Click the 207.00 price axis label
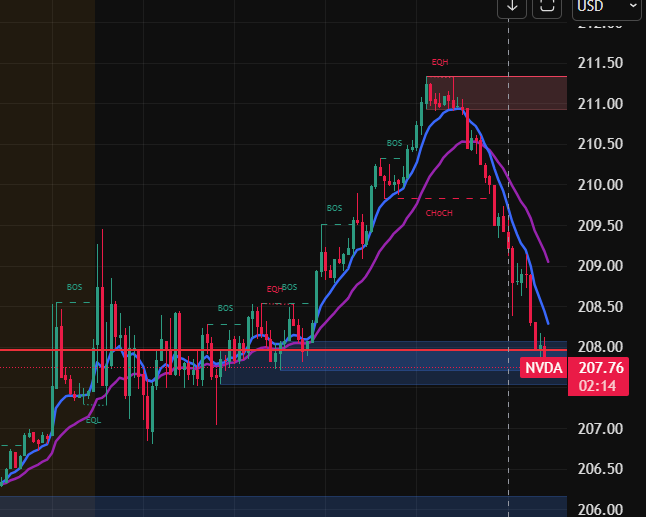The width and height of the screenshot is (646, 517). coord(600,429)
